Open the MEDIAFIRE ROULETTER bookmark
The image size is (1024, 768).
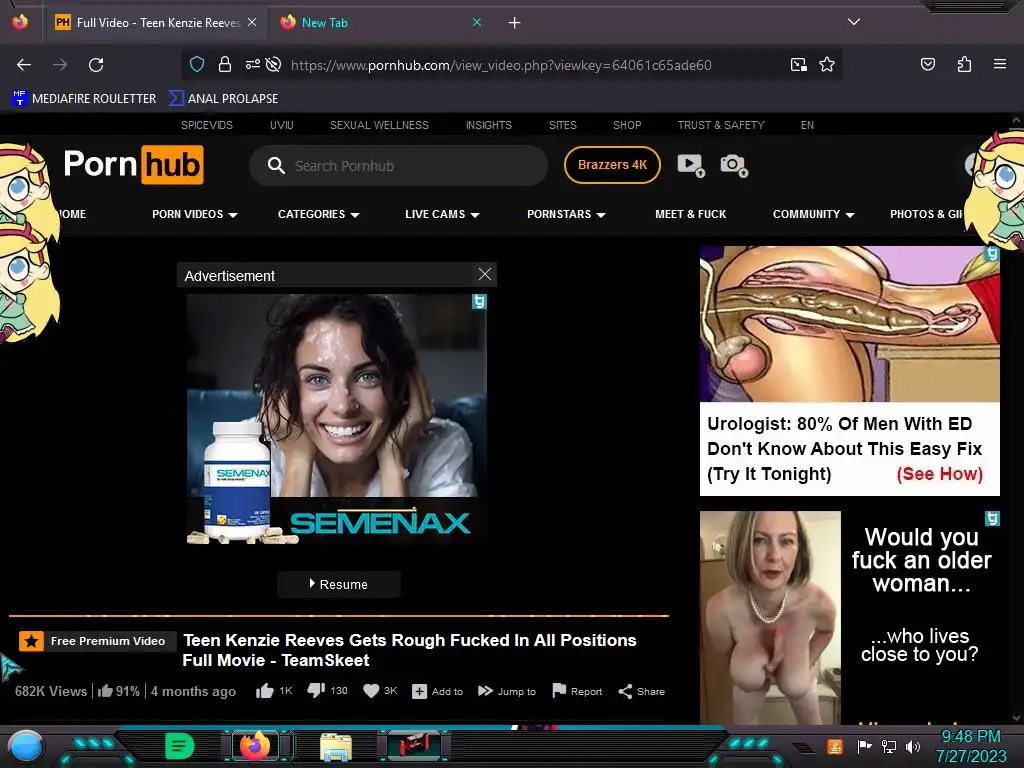pyautogui.click(x=84, y=99)
